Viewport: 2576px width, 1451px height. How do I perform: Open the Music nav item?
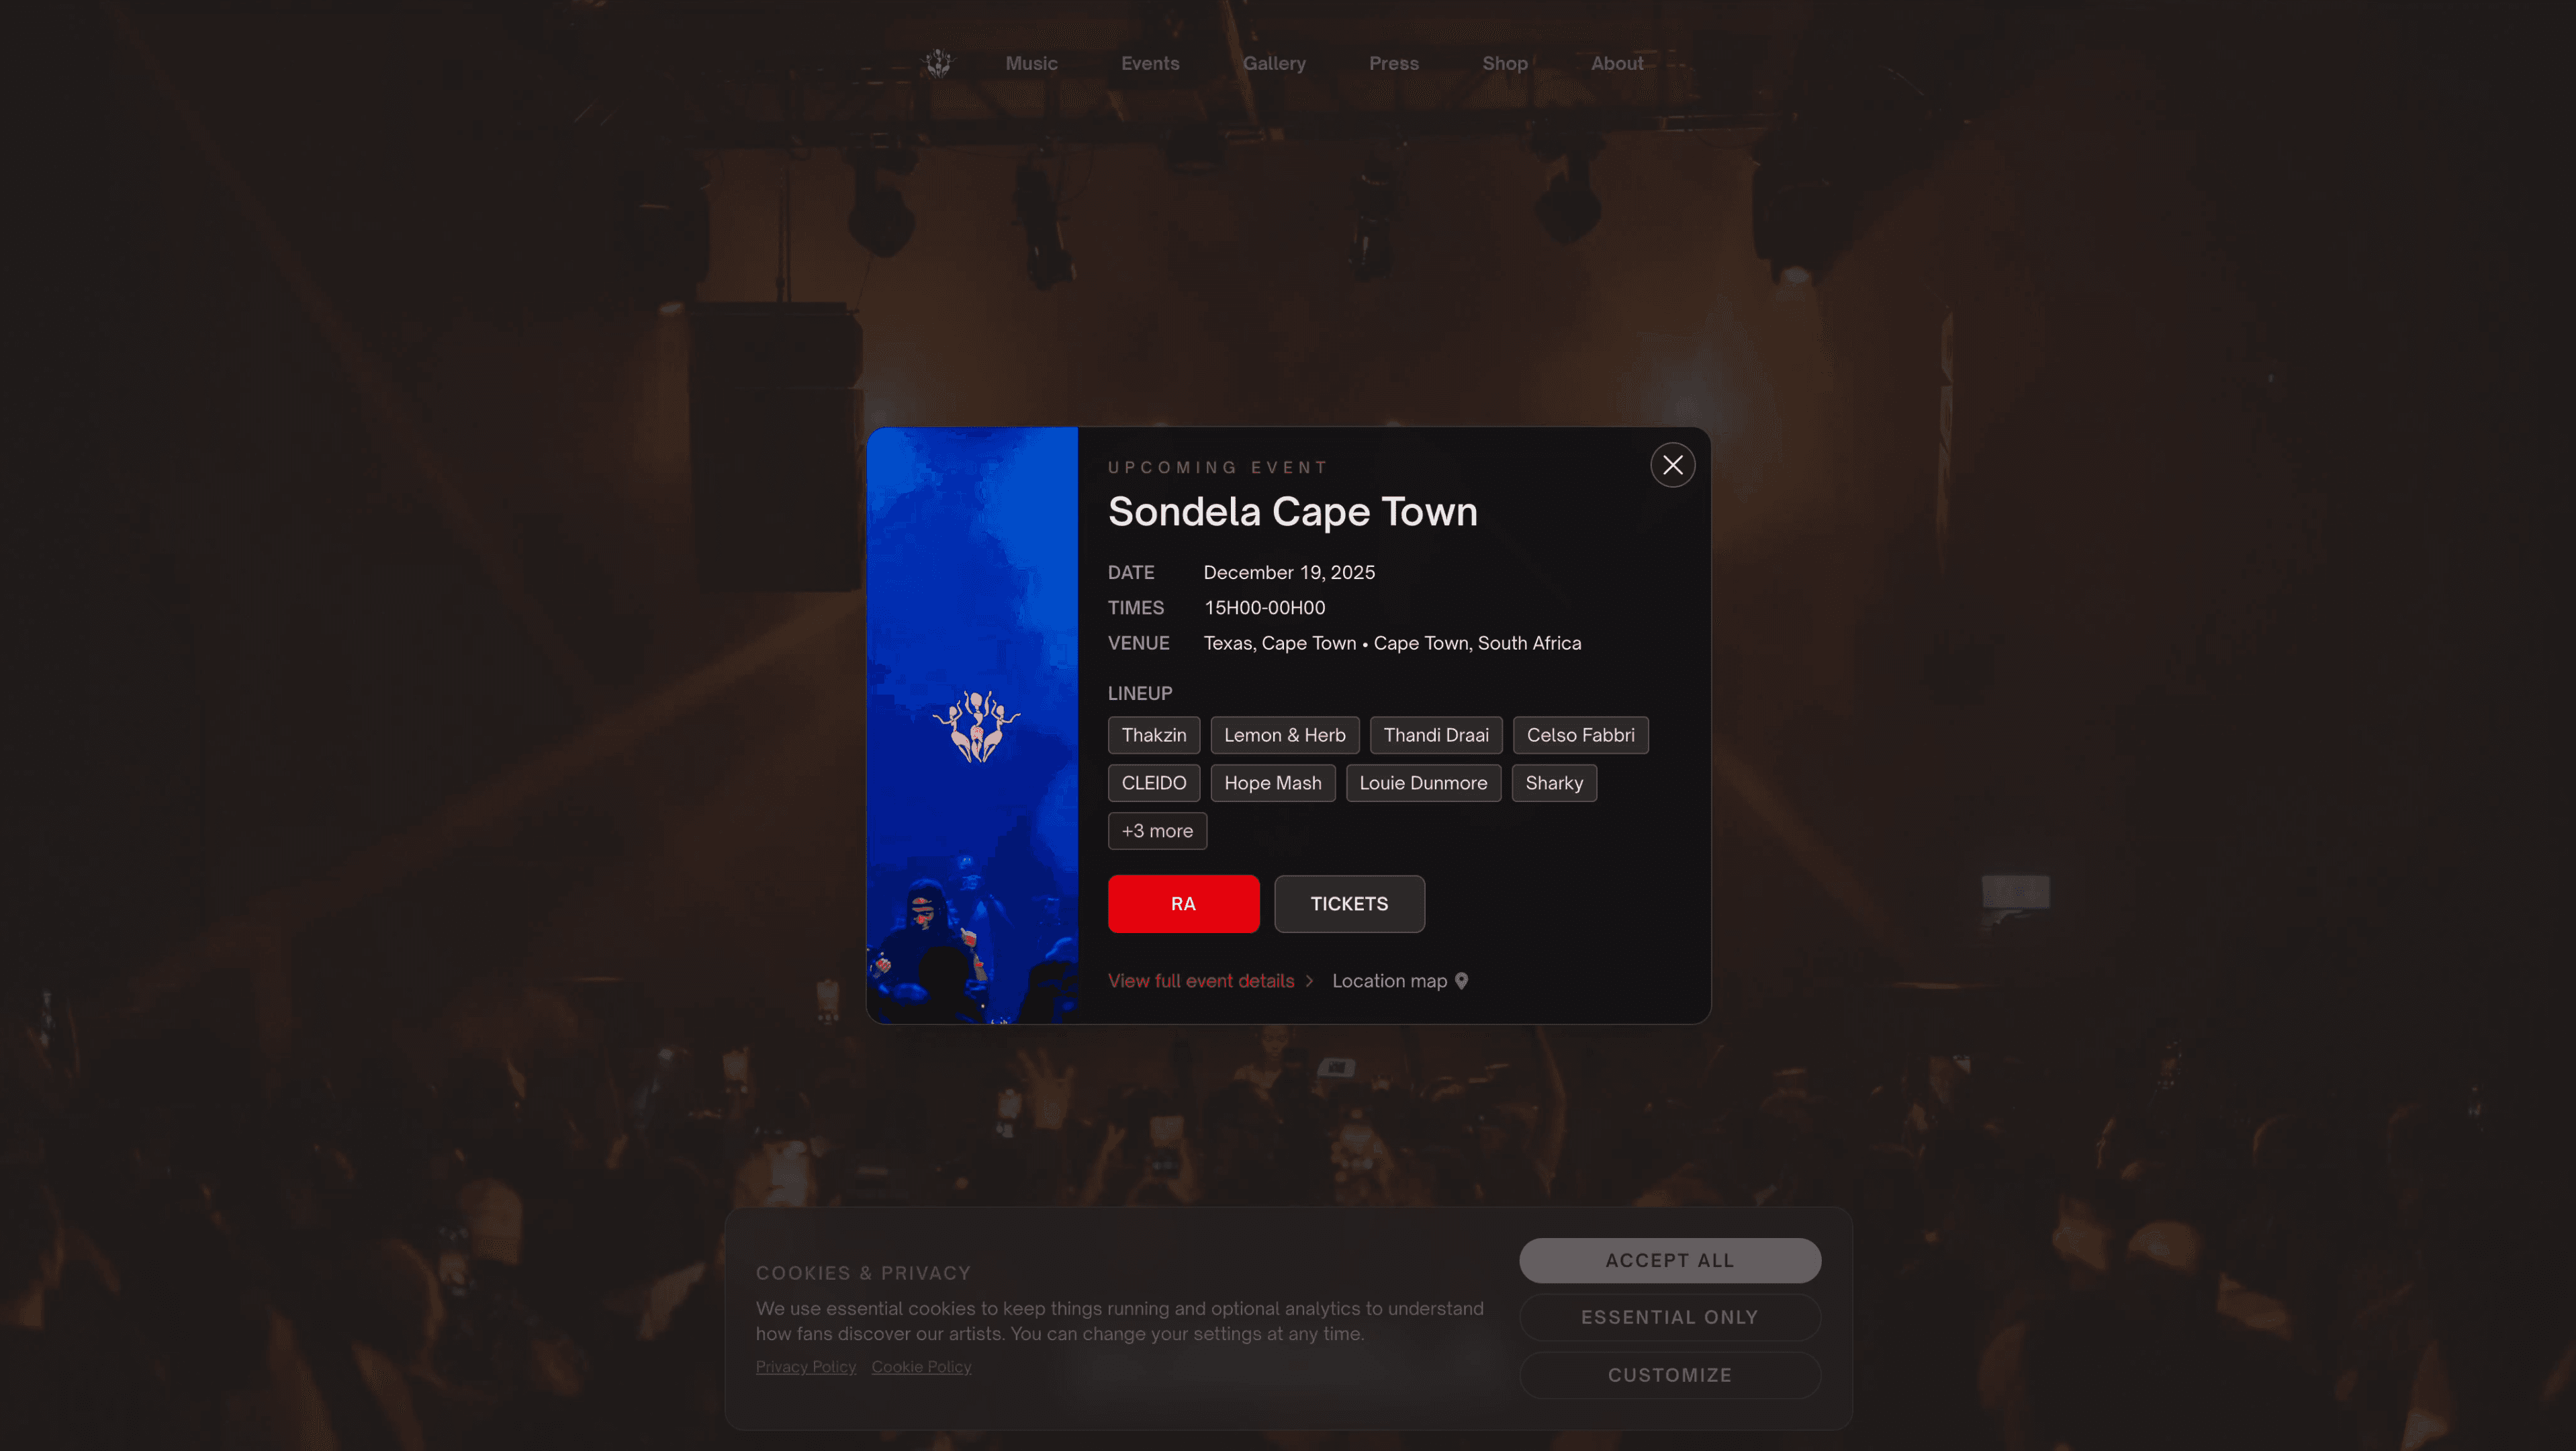pos(1031,63)
